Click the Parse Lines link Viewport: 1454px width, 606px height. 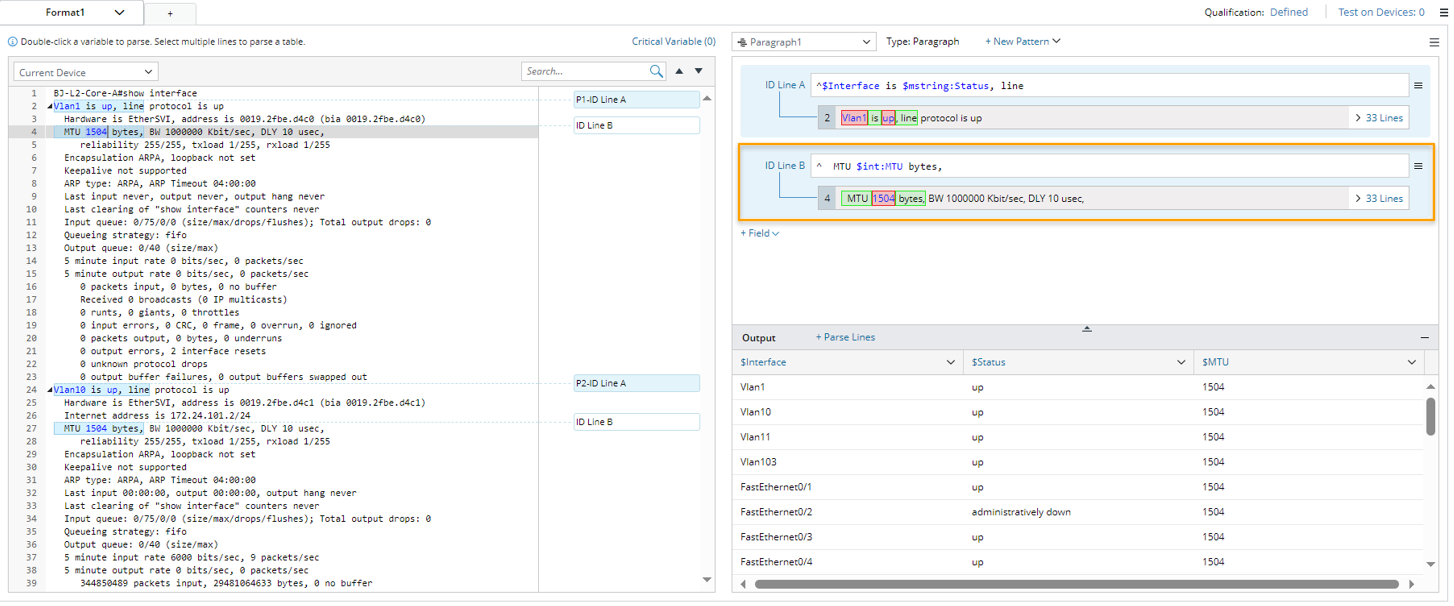(x=845, y=338)
